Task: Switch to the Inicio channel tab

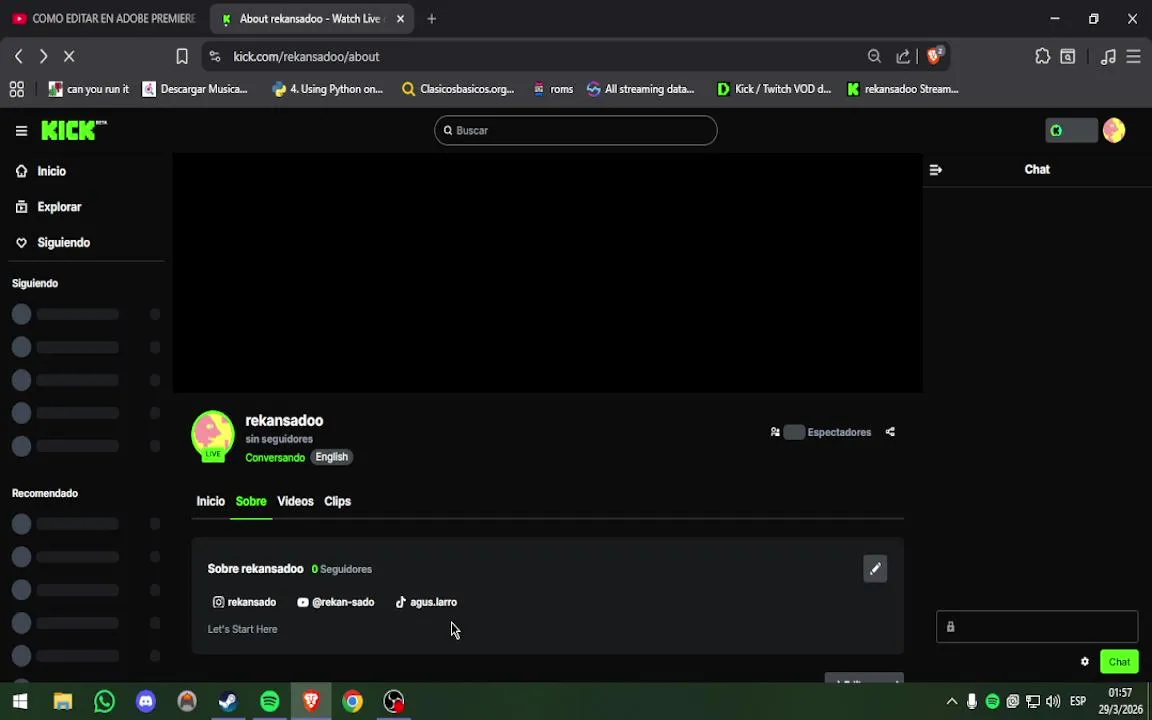Action: pos(210,501)
